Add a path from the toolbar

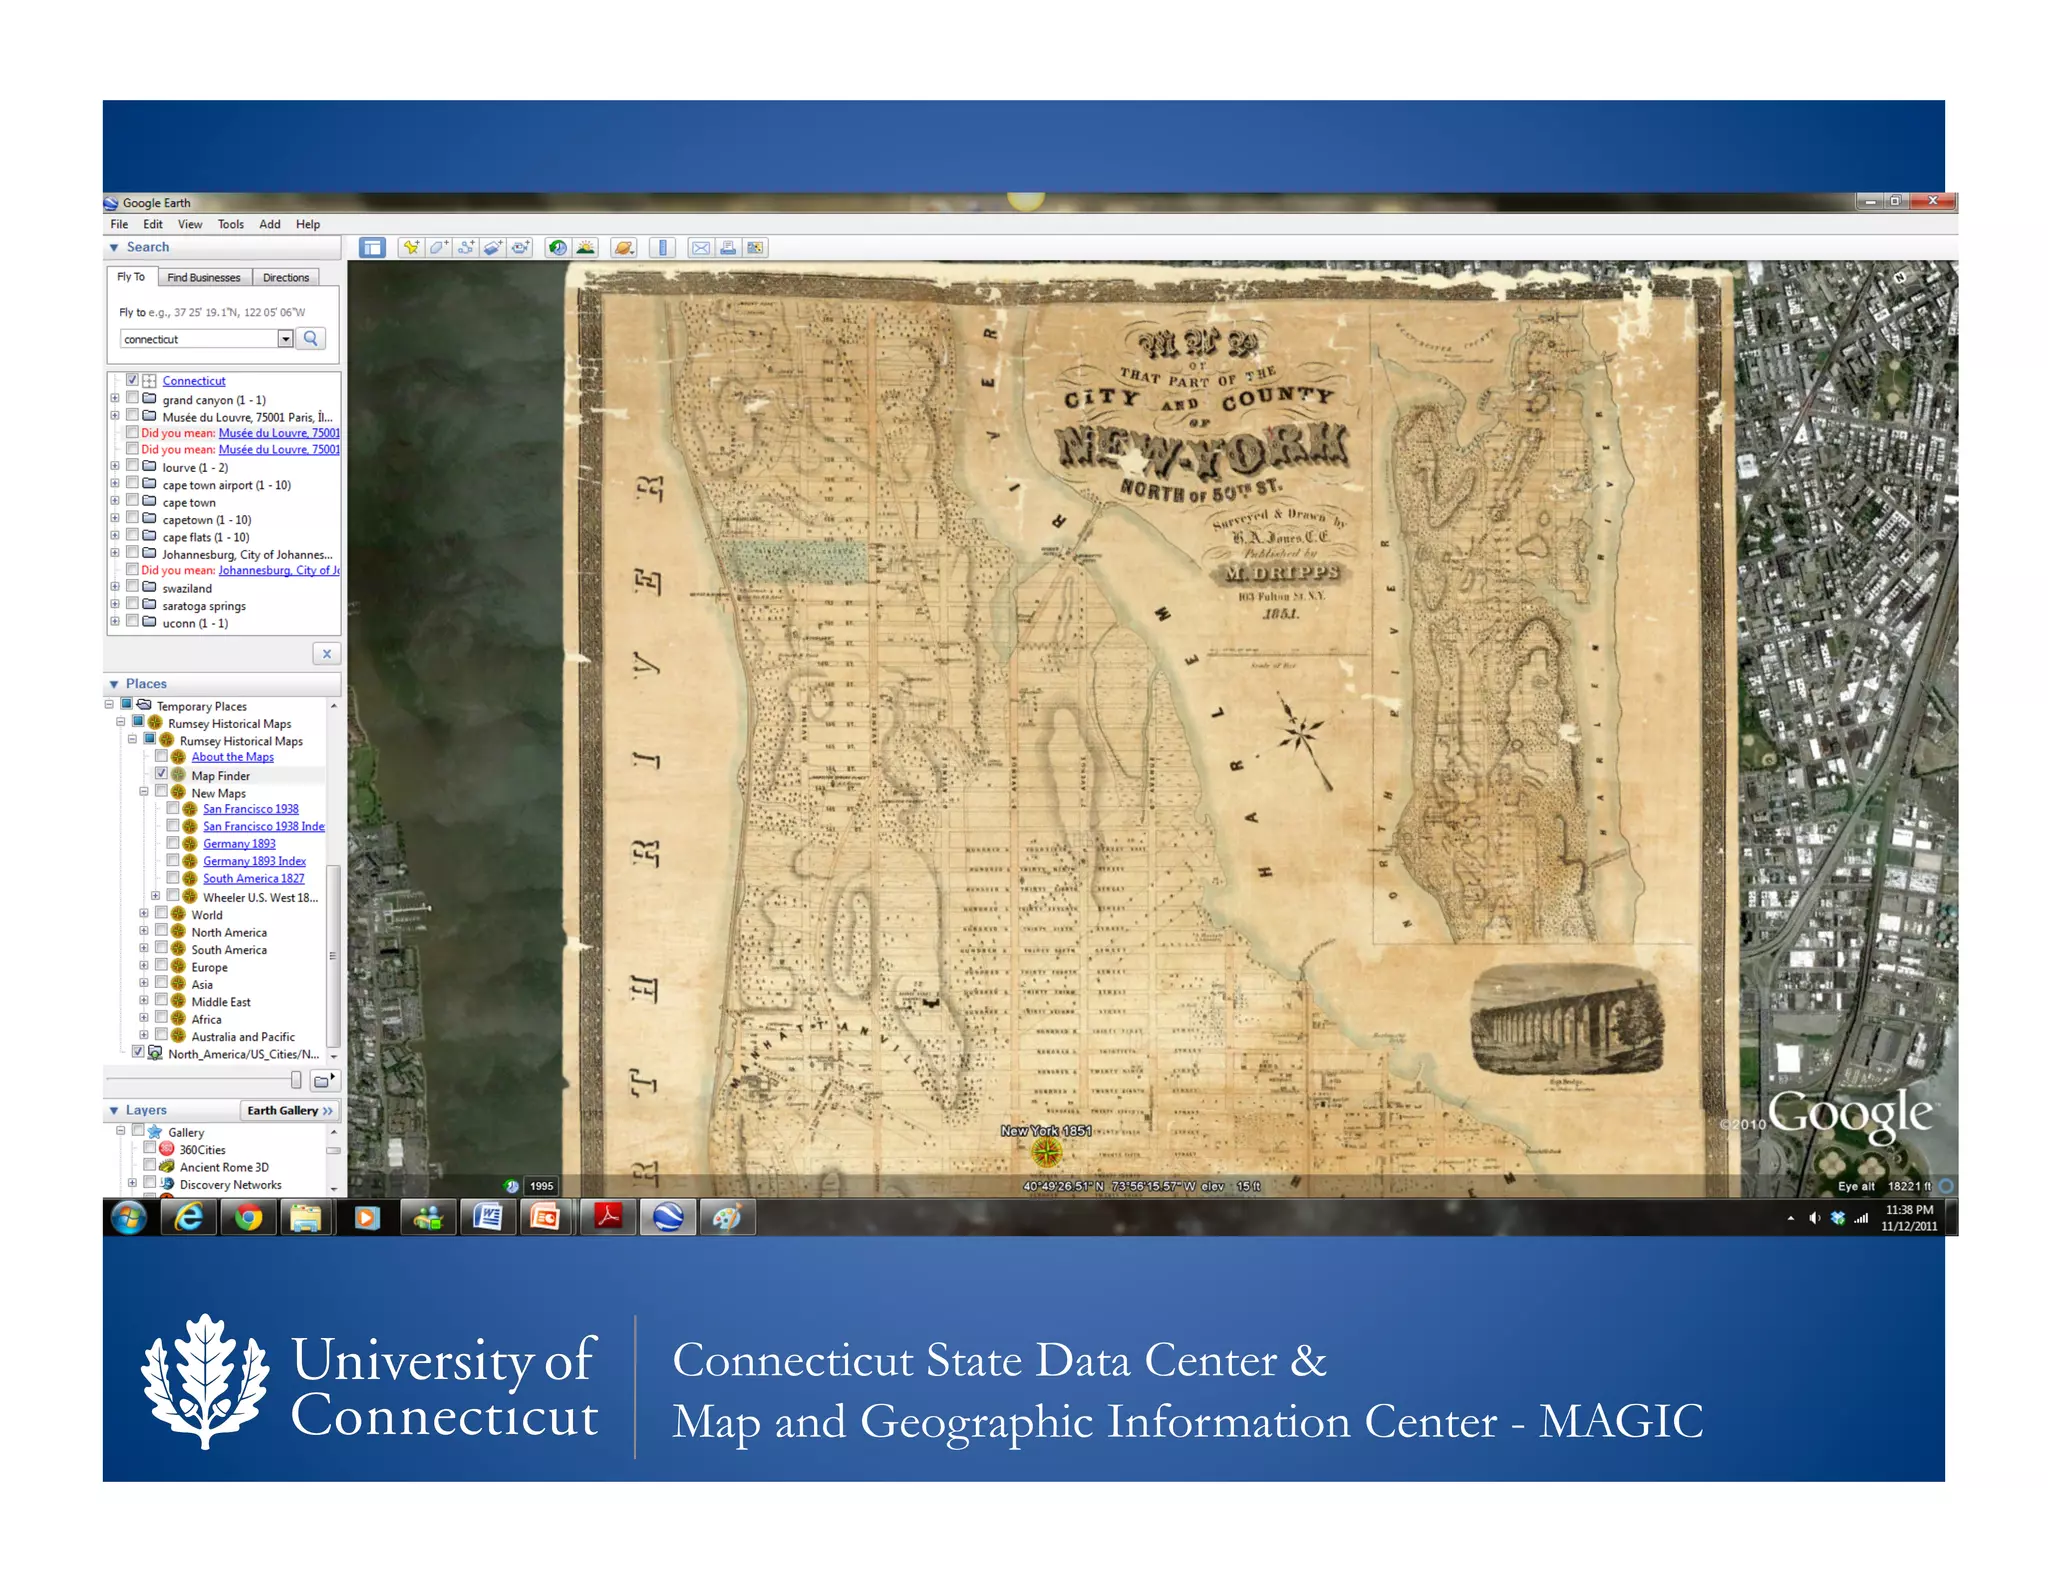point(466,248)
